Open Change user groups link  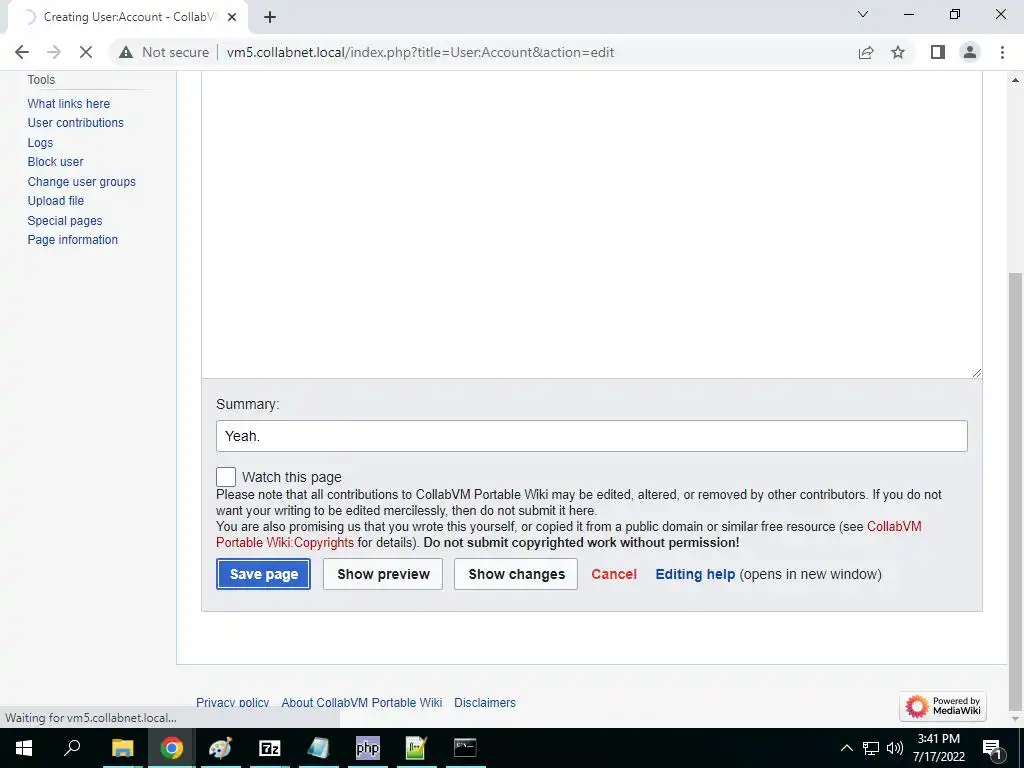click(x=82, y=182)
